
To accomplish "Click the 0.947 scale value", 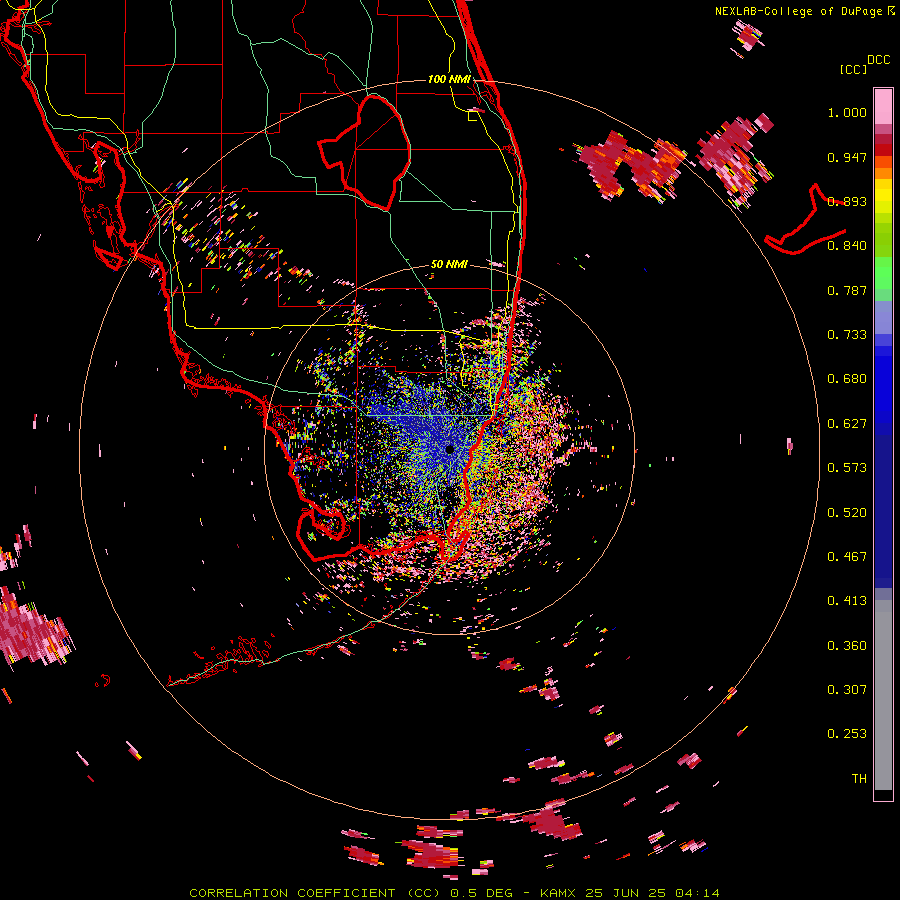I will [x=847, y=157].
